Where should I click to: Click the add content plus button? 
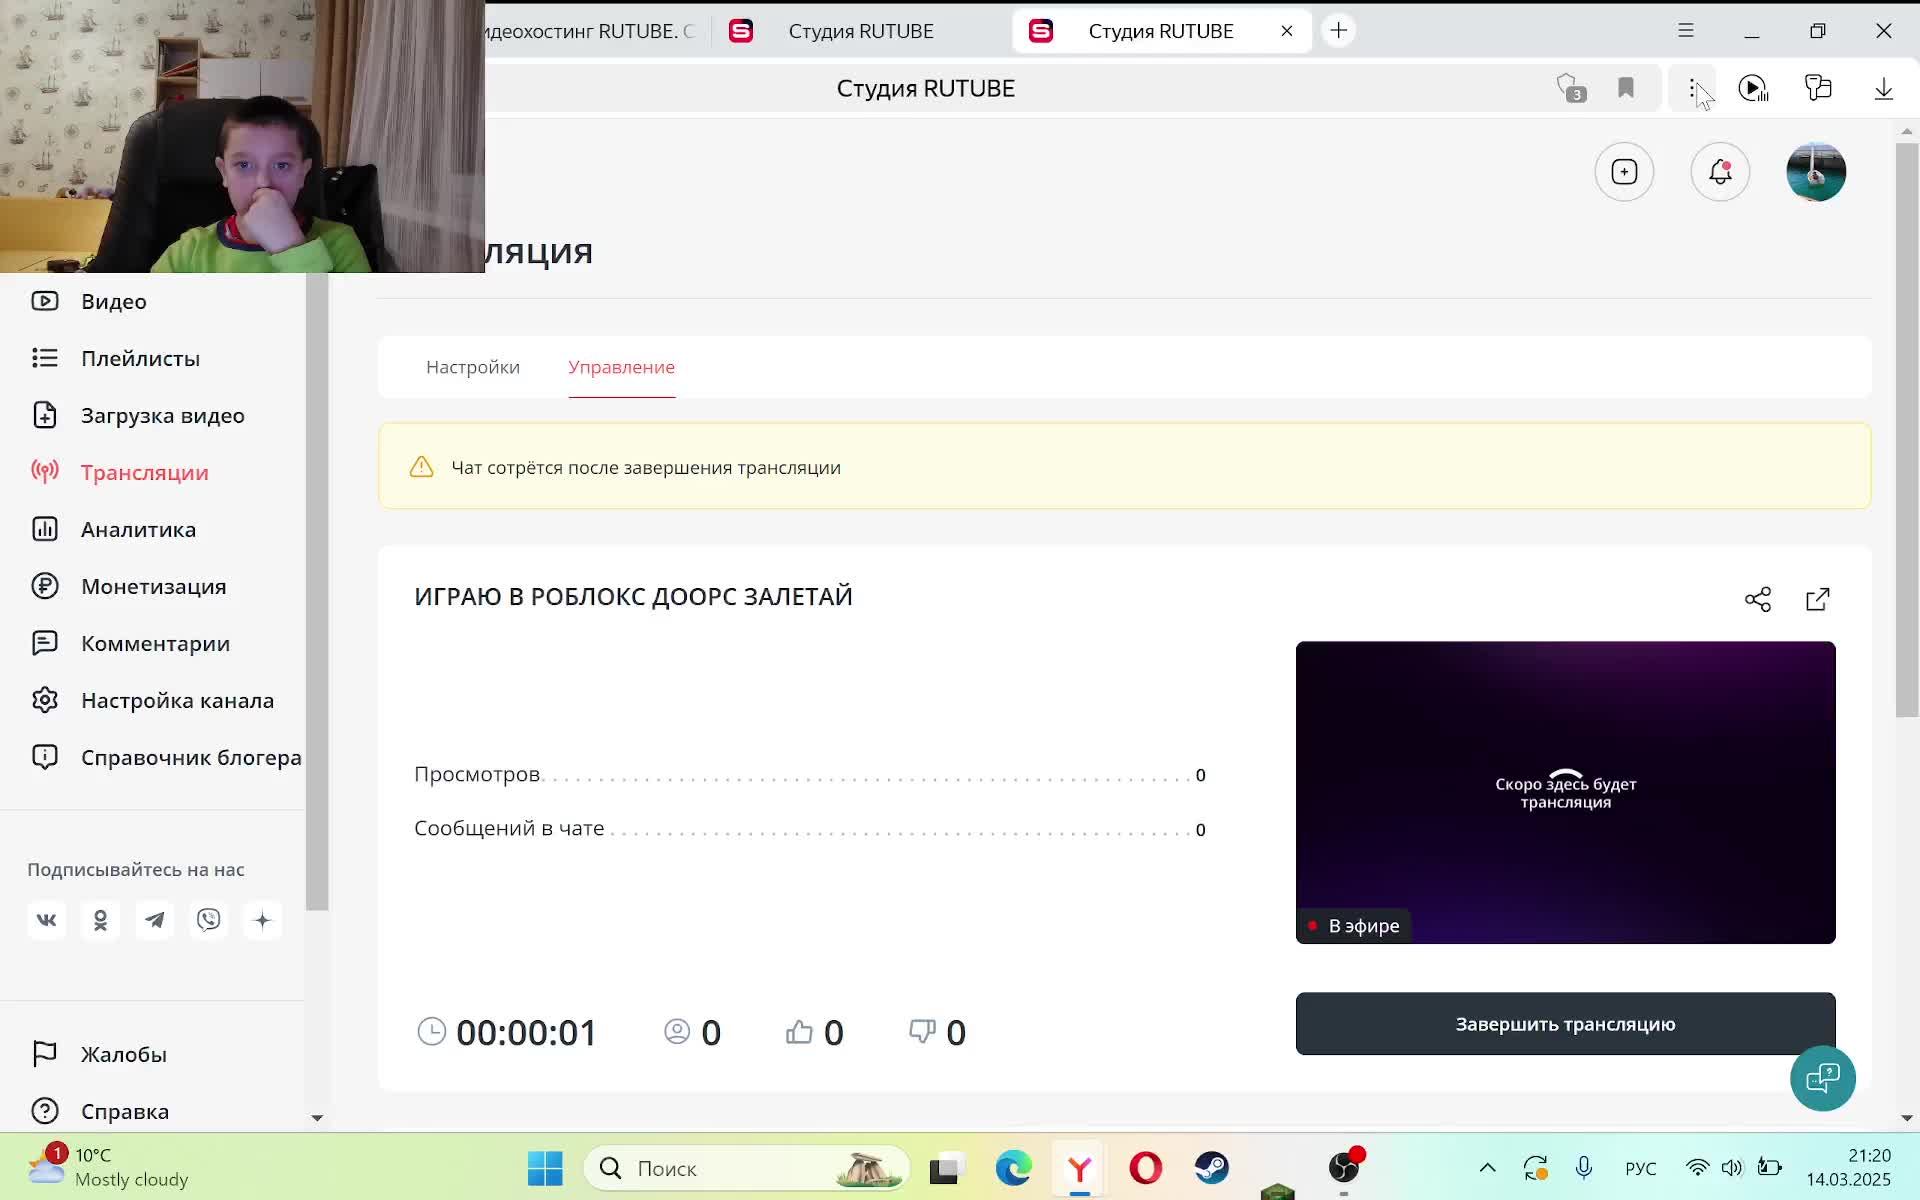pos(1624,172)
